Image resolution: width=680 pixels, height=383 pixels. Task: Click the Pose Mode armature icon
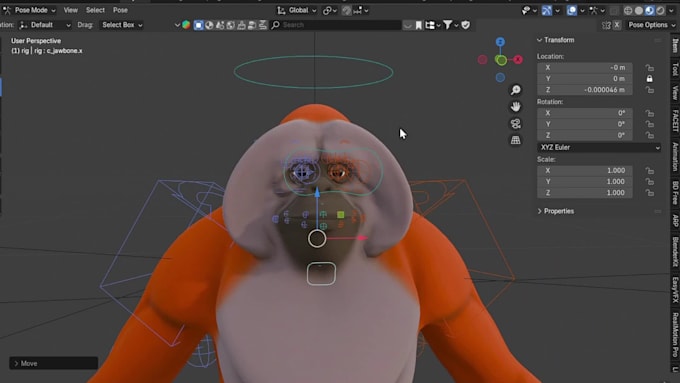click(7, 10)
